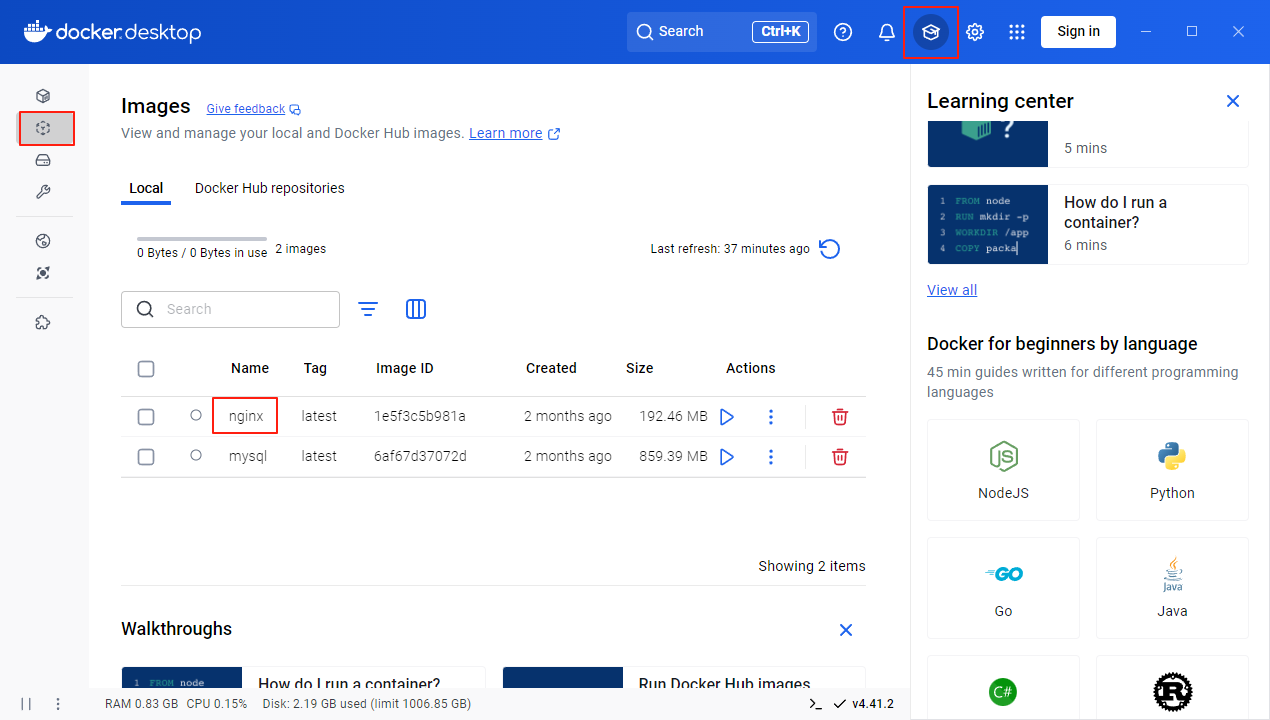
Task: Click the Image ID column header
Action: (x=405, y=368)
